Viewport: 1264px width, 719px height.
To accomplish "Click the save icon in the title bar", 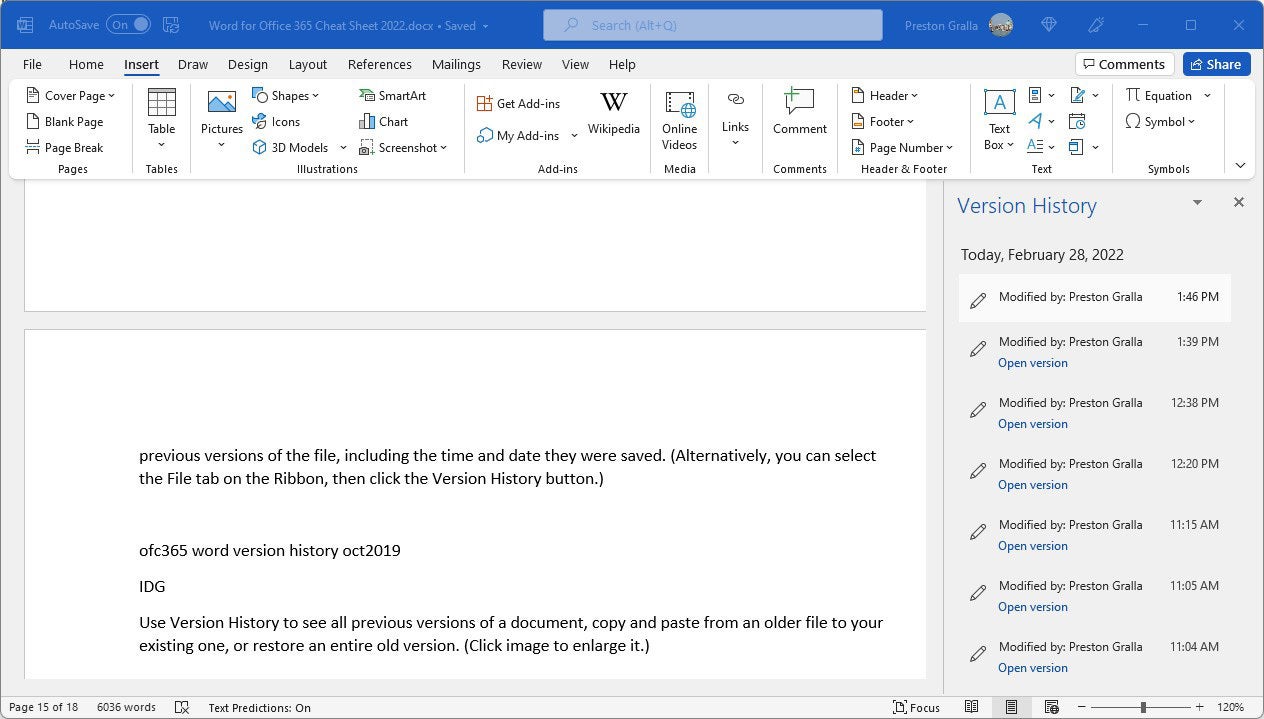I will [171, 25].
